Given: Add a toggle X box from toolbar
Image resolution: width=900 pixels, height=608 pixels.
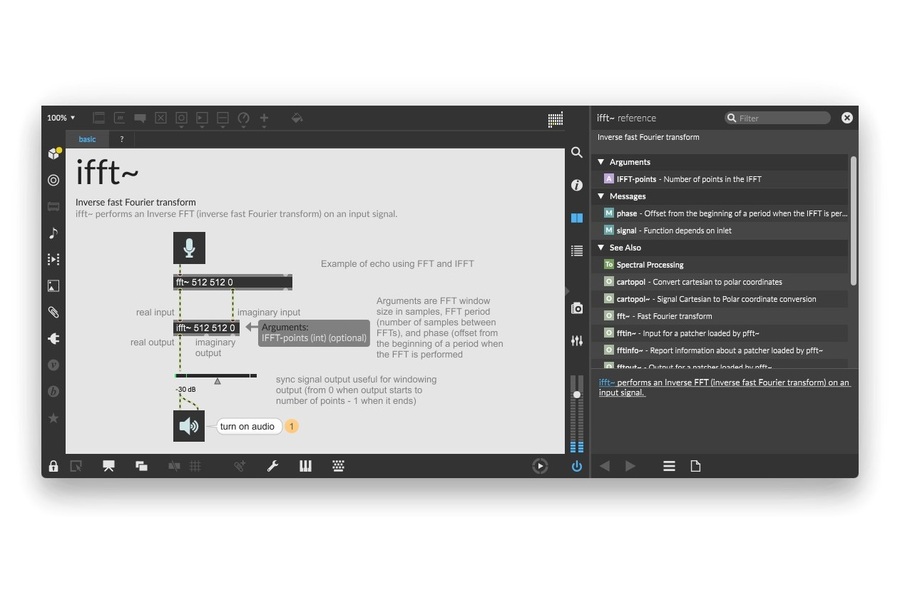Looking at the screenshot, I should [161, 118].
